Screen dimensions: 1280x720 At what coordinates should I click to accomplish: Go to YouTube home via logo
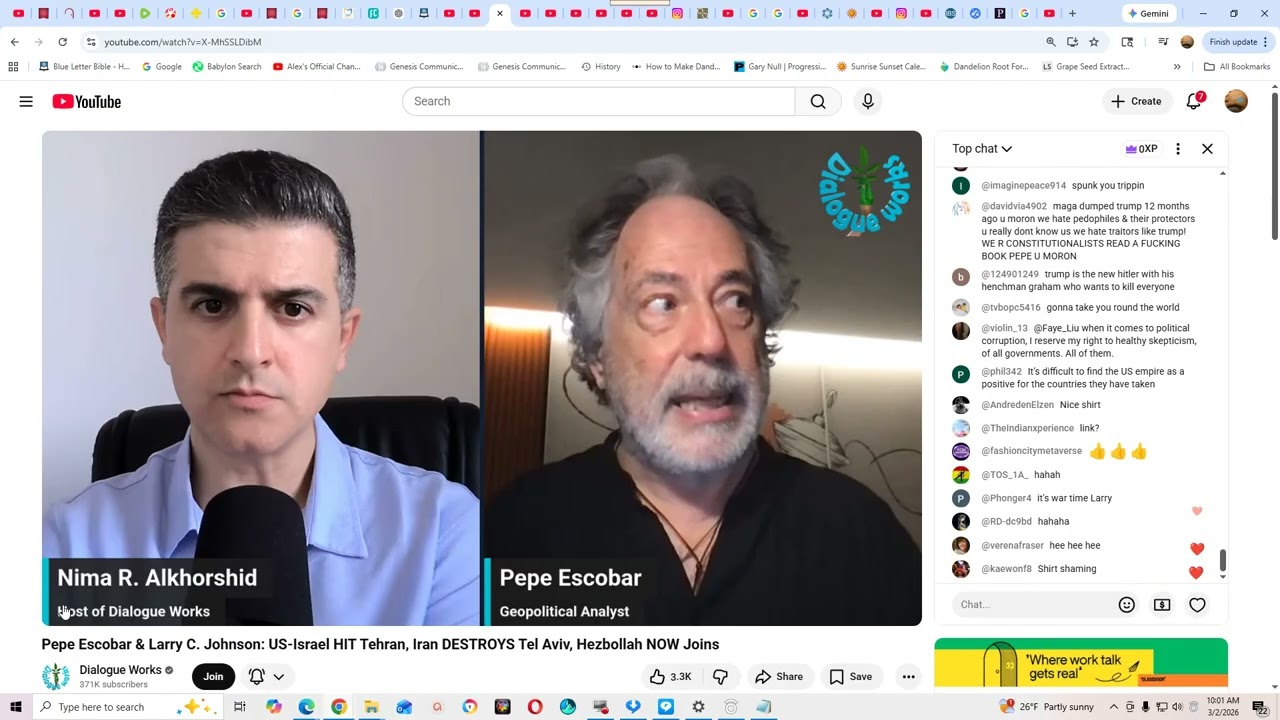(x=87, y=101)
